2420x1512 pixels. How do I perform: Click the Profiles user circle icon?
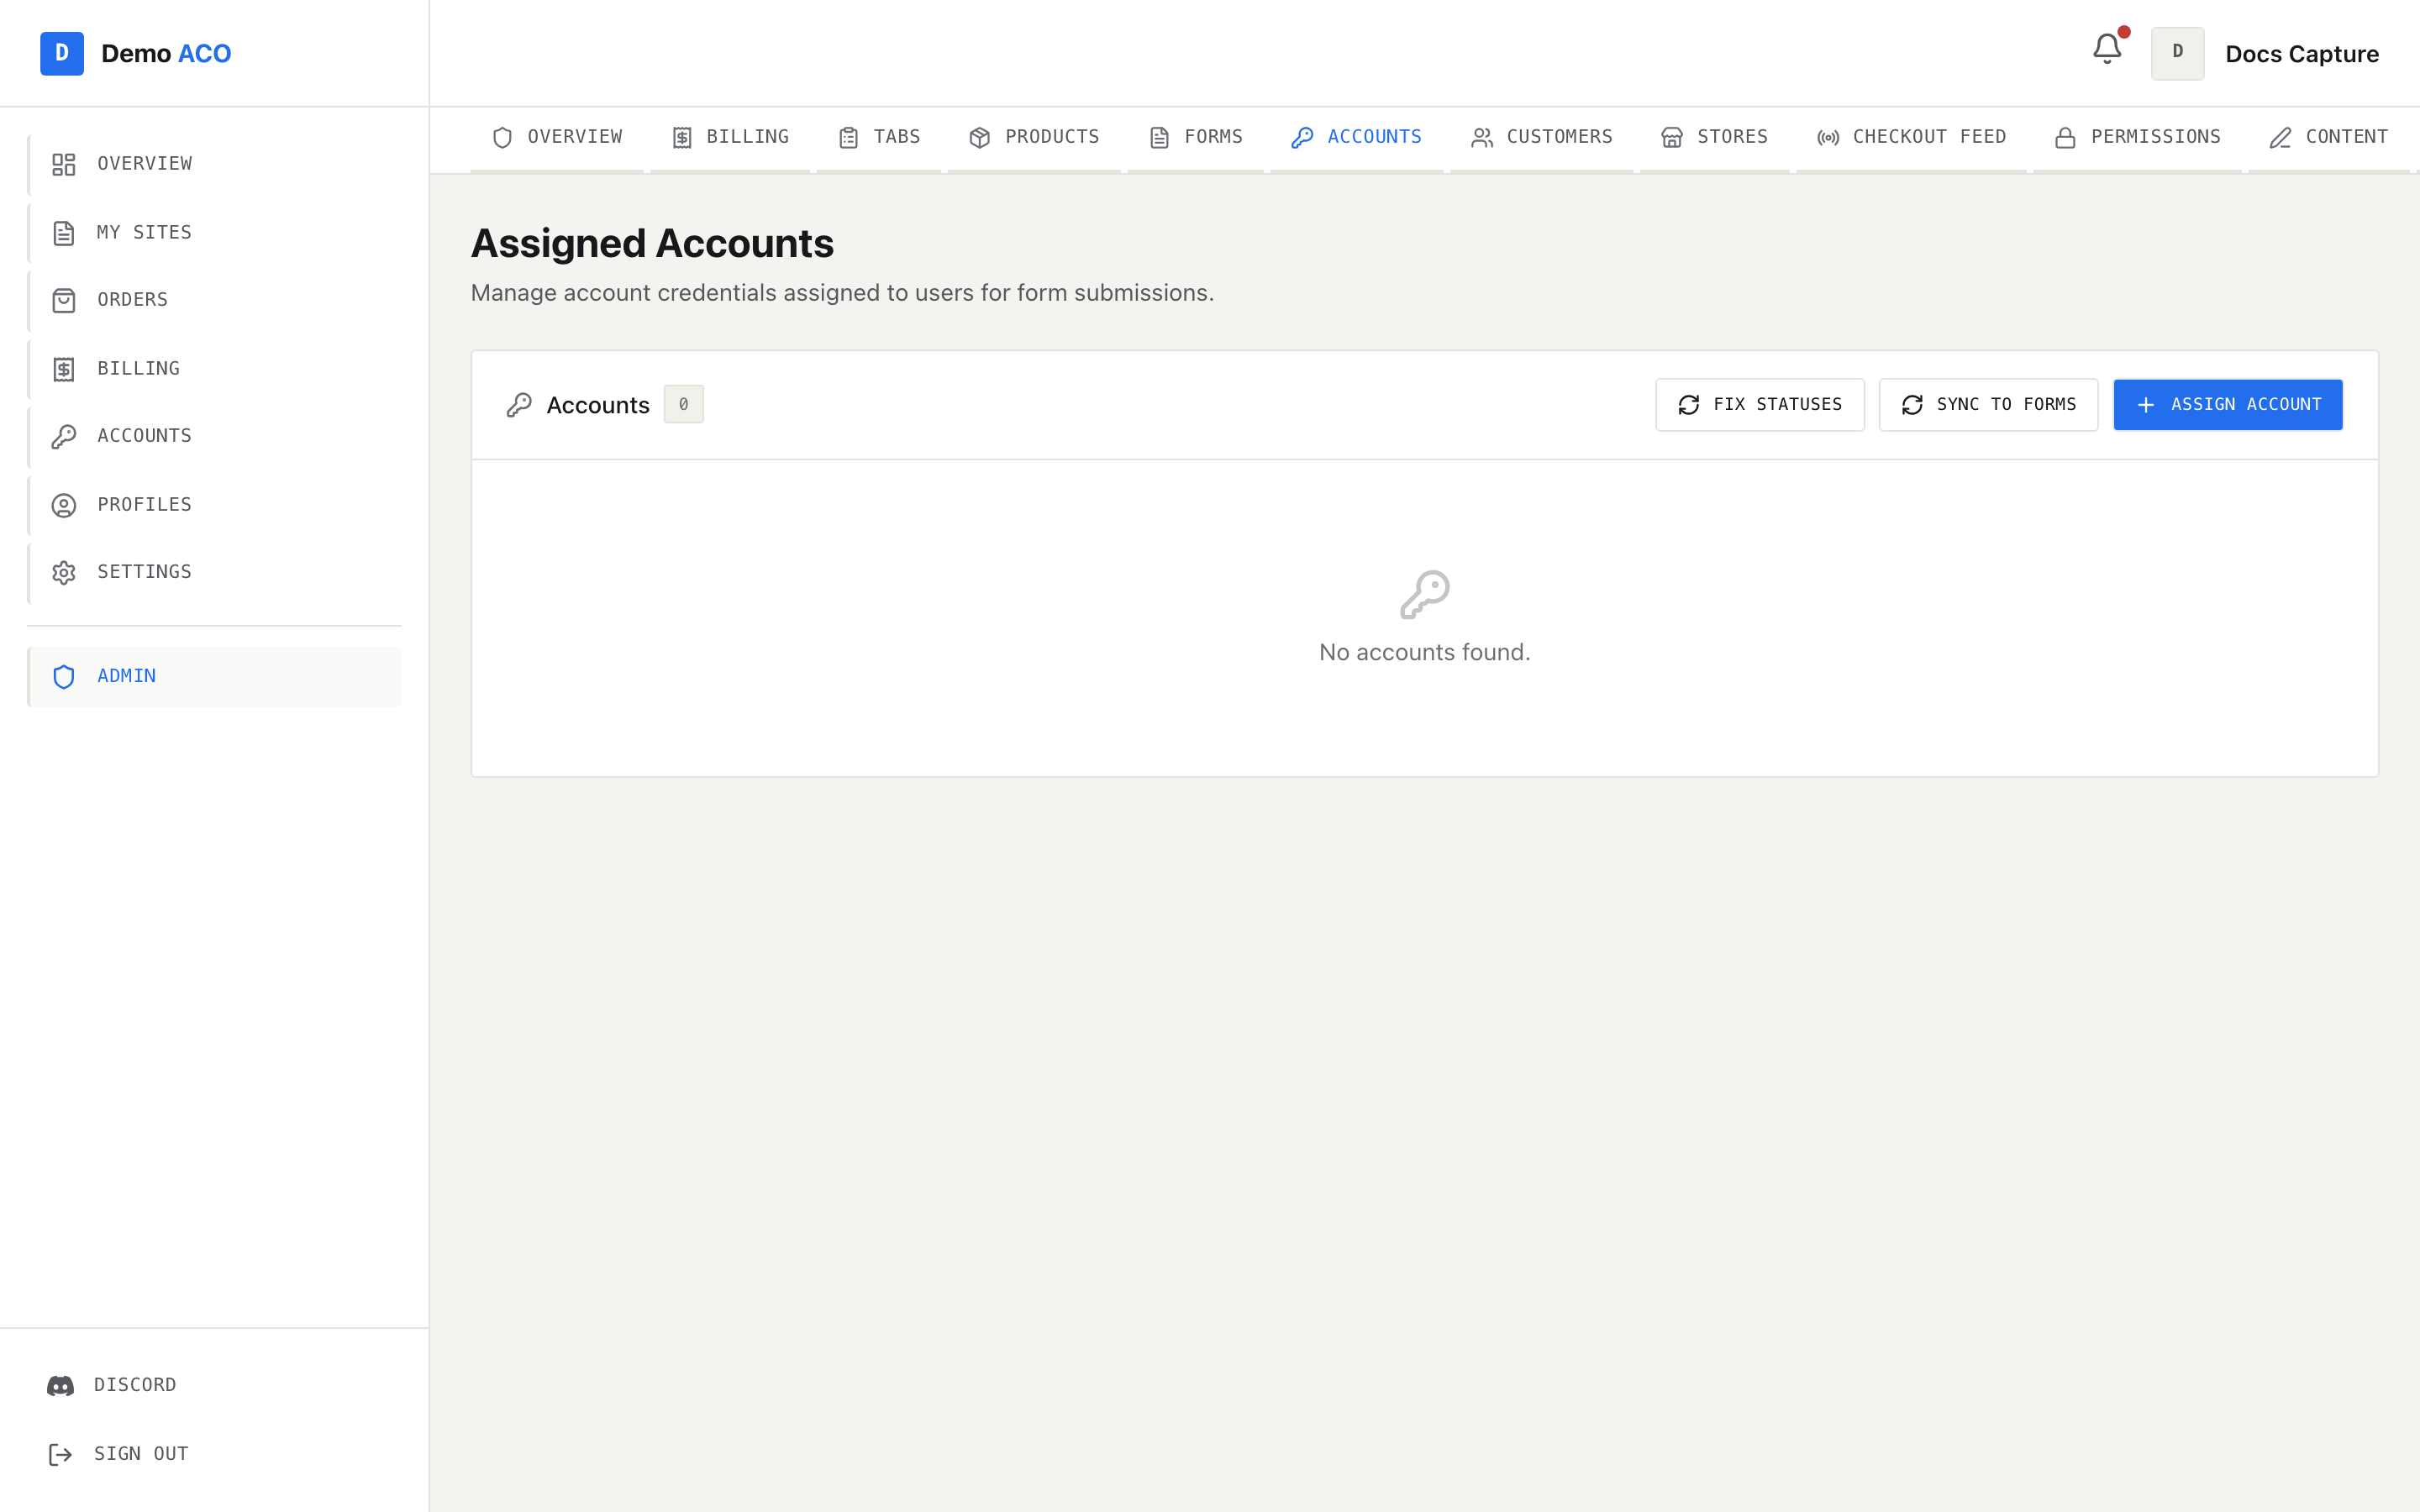64,505
